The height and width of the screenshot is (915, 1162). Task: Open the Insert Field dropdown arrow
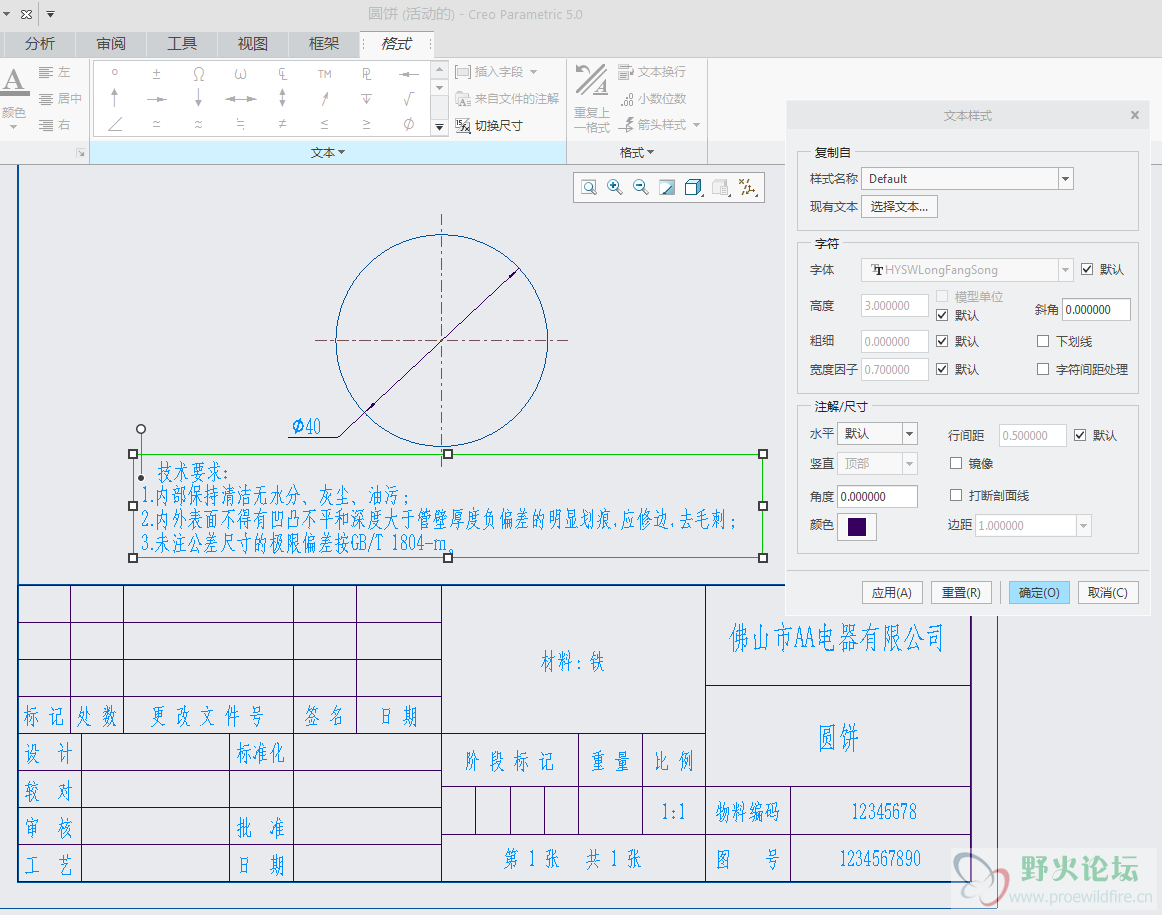point(534,72)
